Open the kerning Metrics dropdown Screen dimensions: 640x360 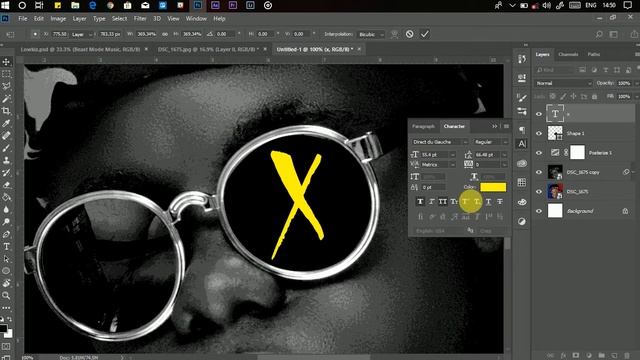point(452,164)
